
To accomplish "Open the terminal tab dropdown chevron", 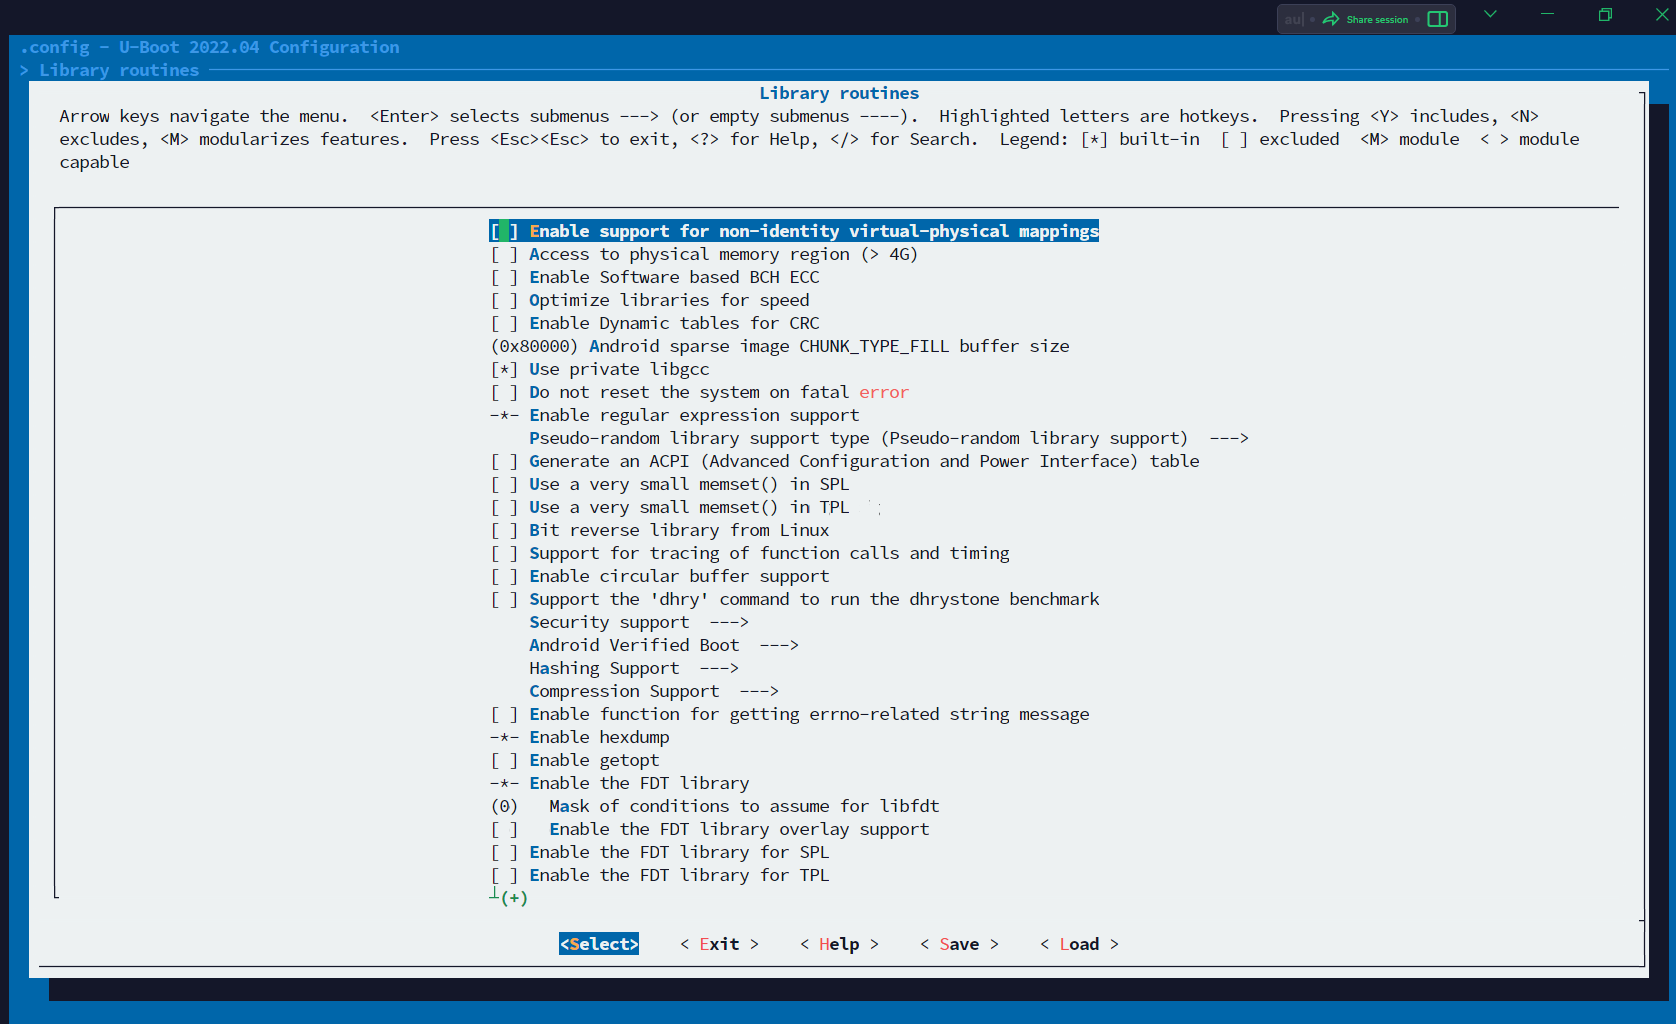I will [1490, 14].
